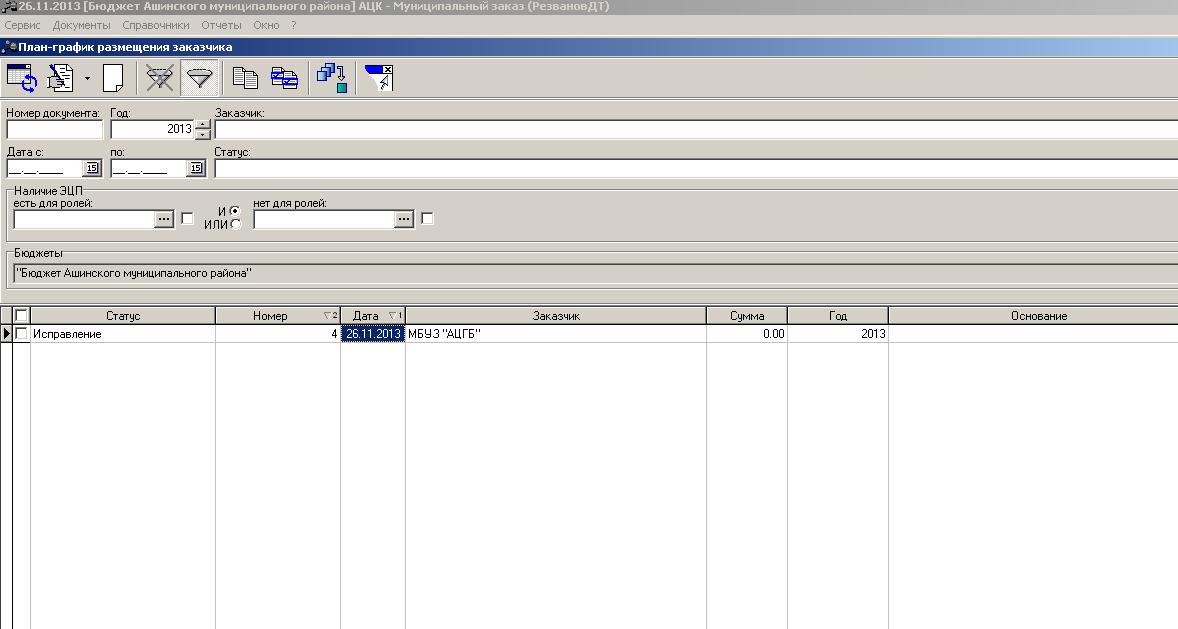Open the 'есть для ролей' ellipsis selector
This screenshot has width=1178, height=629.
(164, 219)
